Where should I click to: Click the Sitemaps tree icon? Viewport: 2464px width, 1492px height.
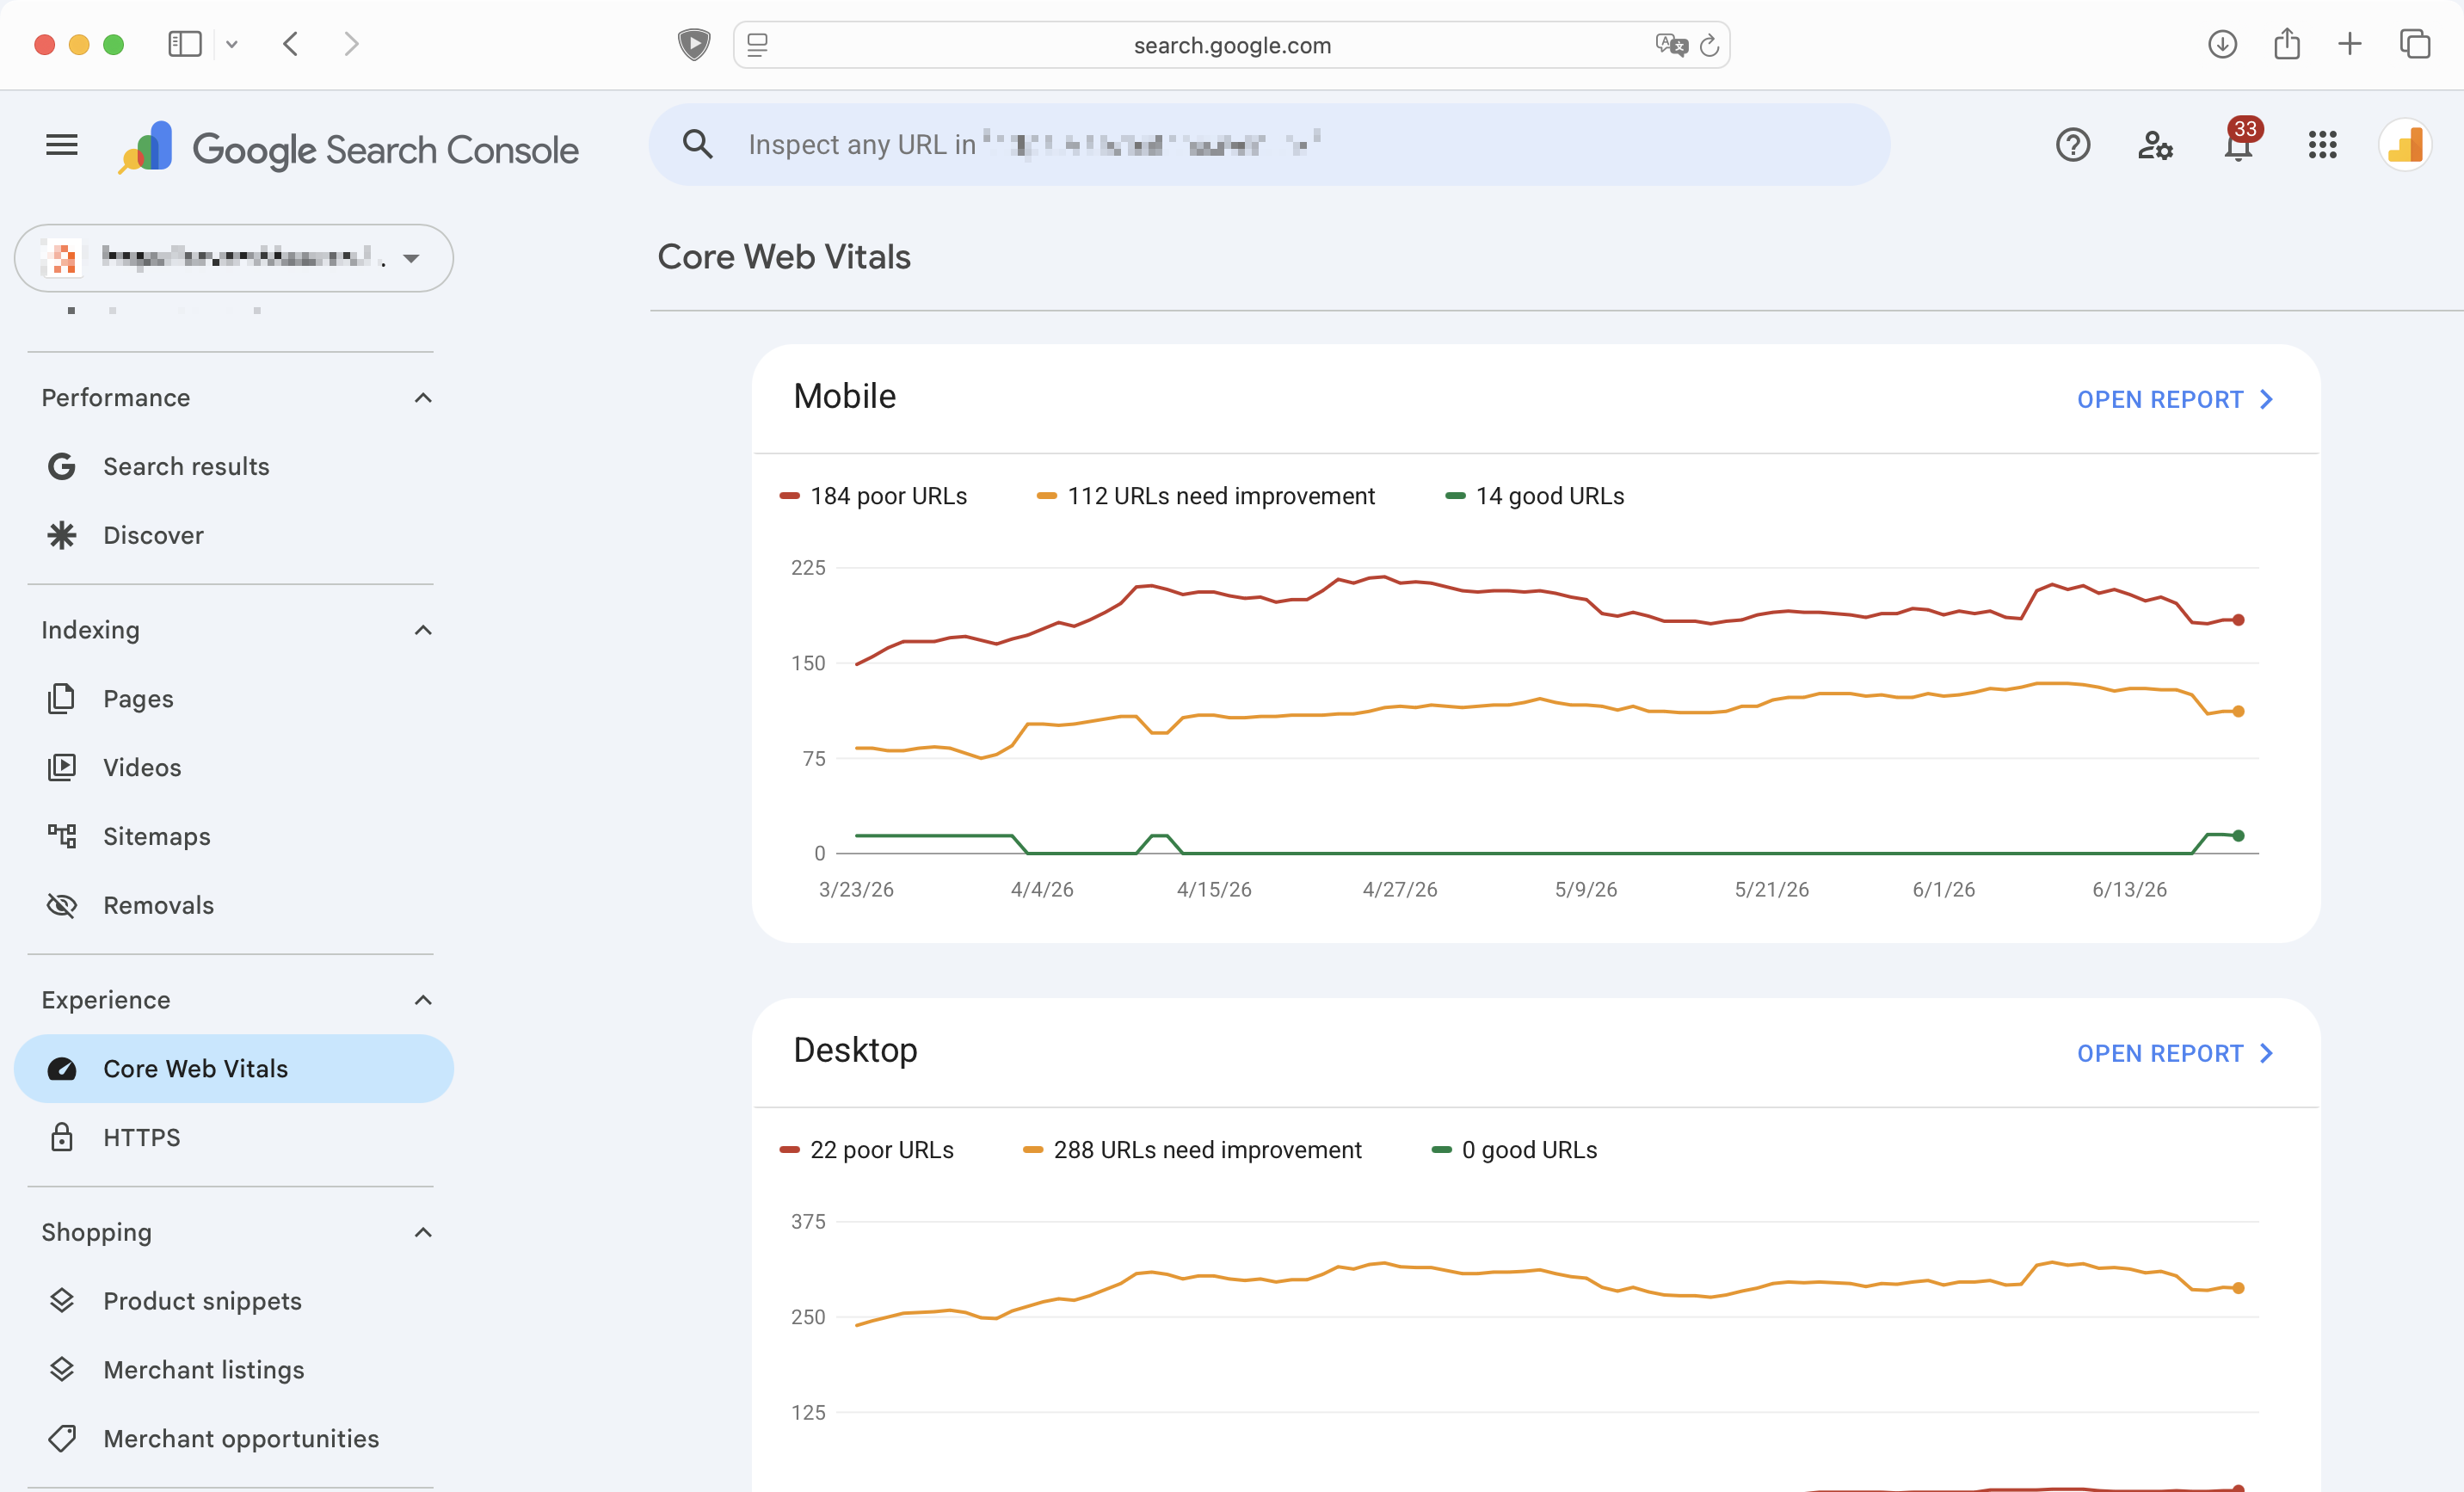(62, 836)
